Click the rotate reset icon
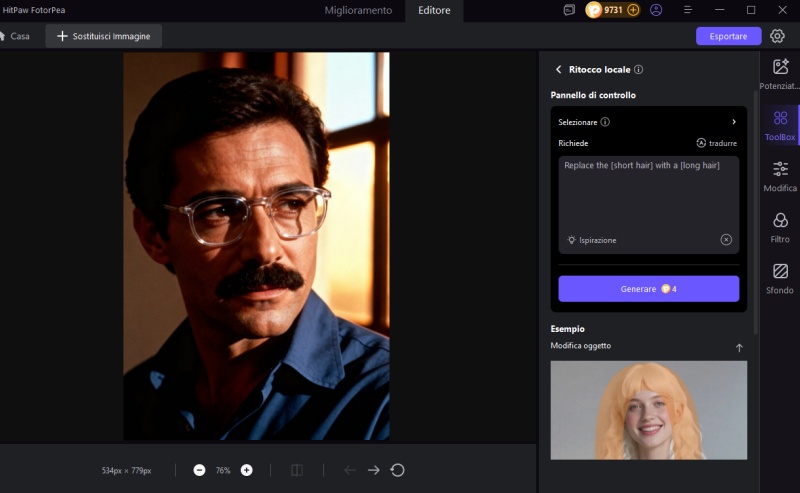This screenshot has width=800, height=493. pyautogui.click(x=397, y=470)
